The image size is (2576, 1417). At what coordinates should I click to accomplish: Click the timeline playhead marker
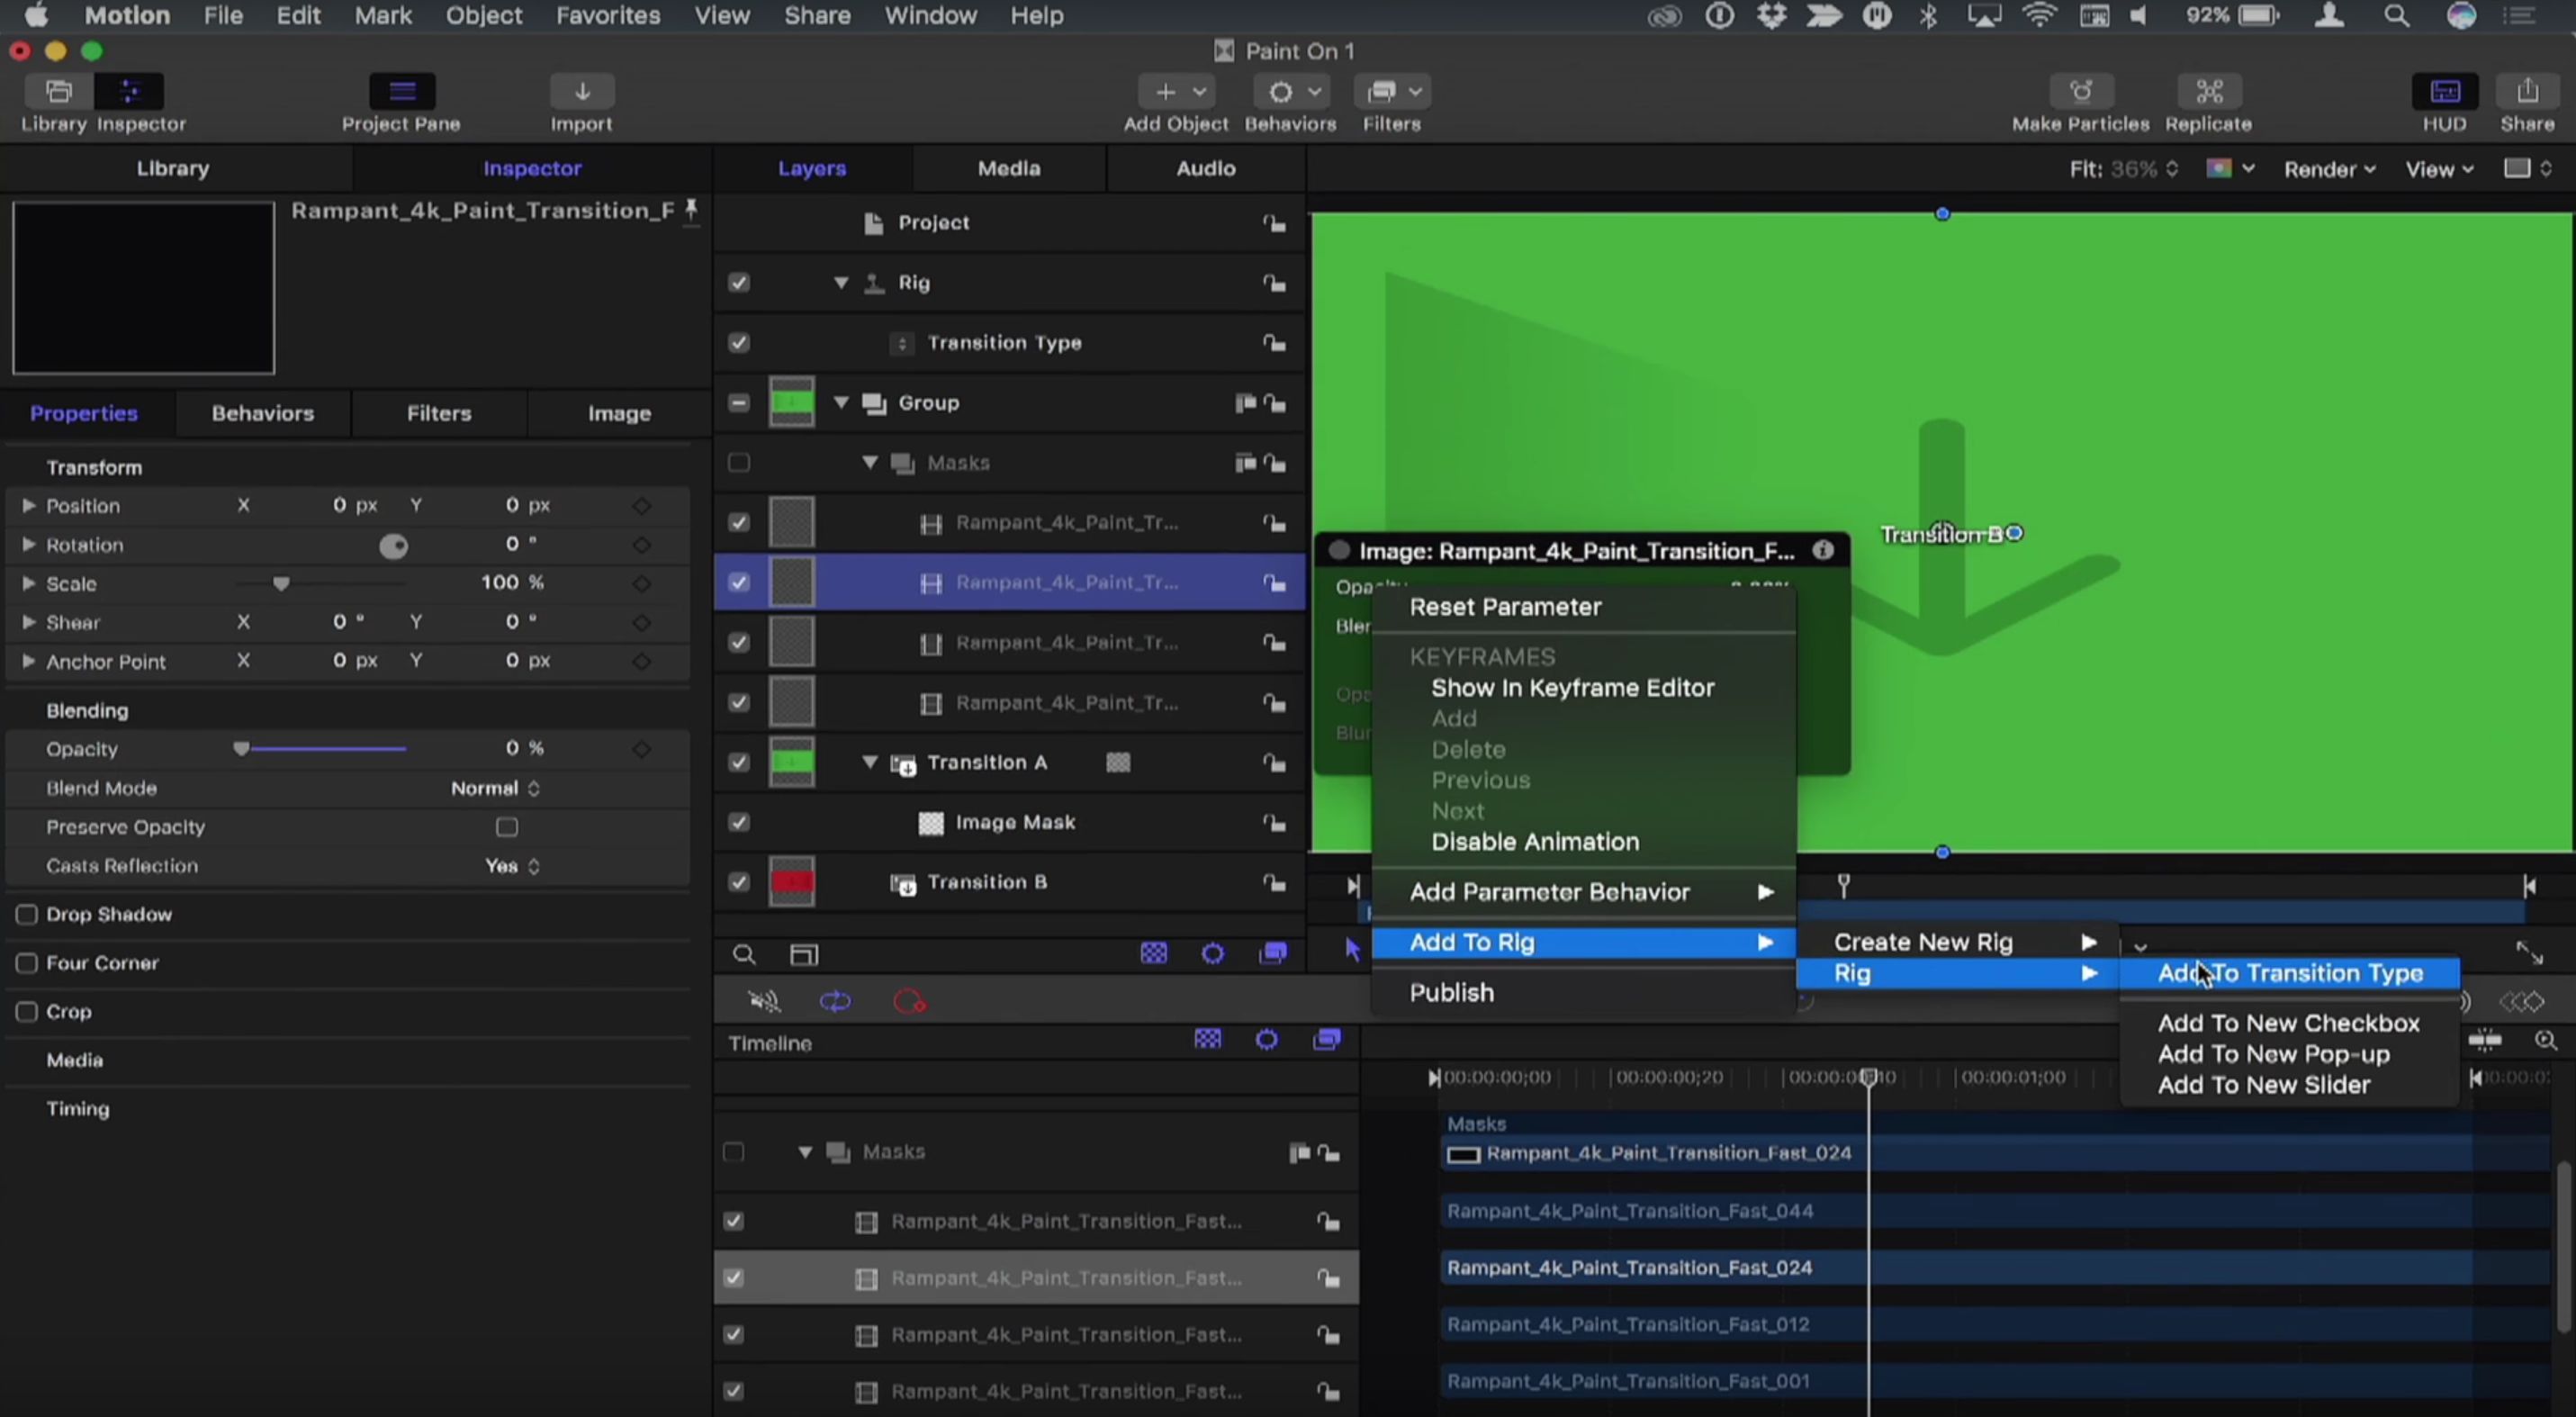point(1868,1077)
